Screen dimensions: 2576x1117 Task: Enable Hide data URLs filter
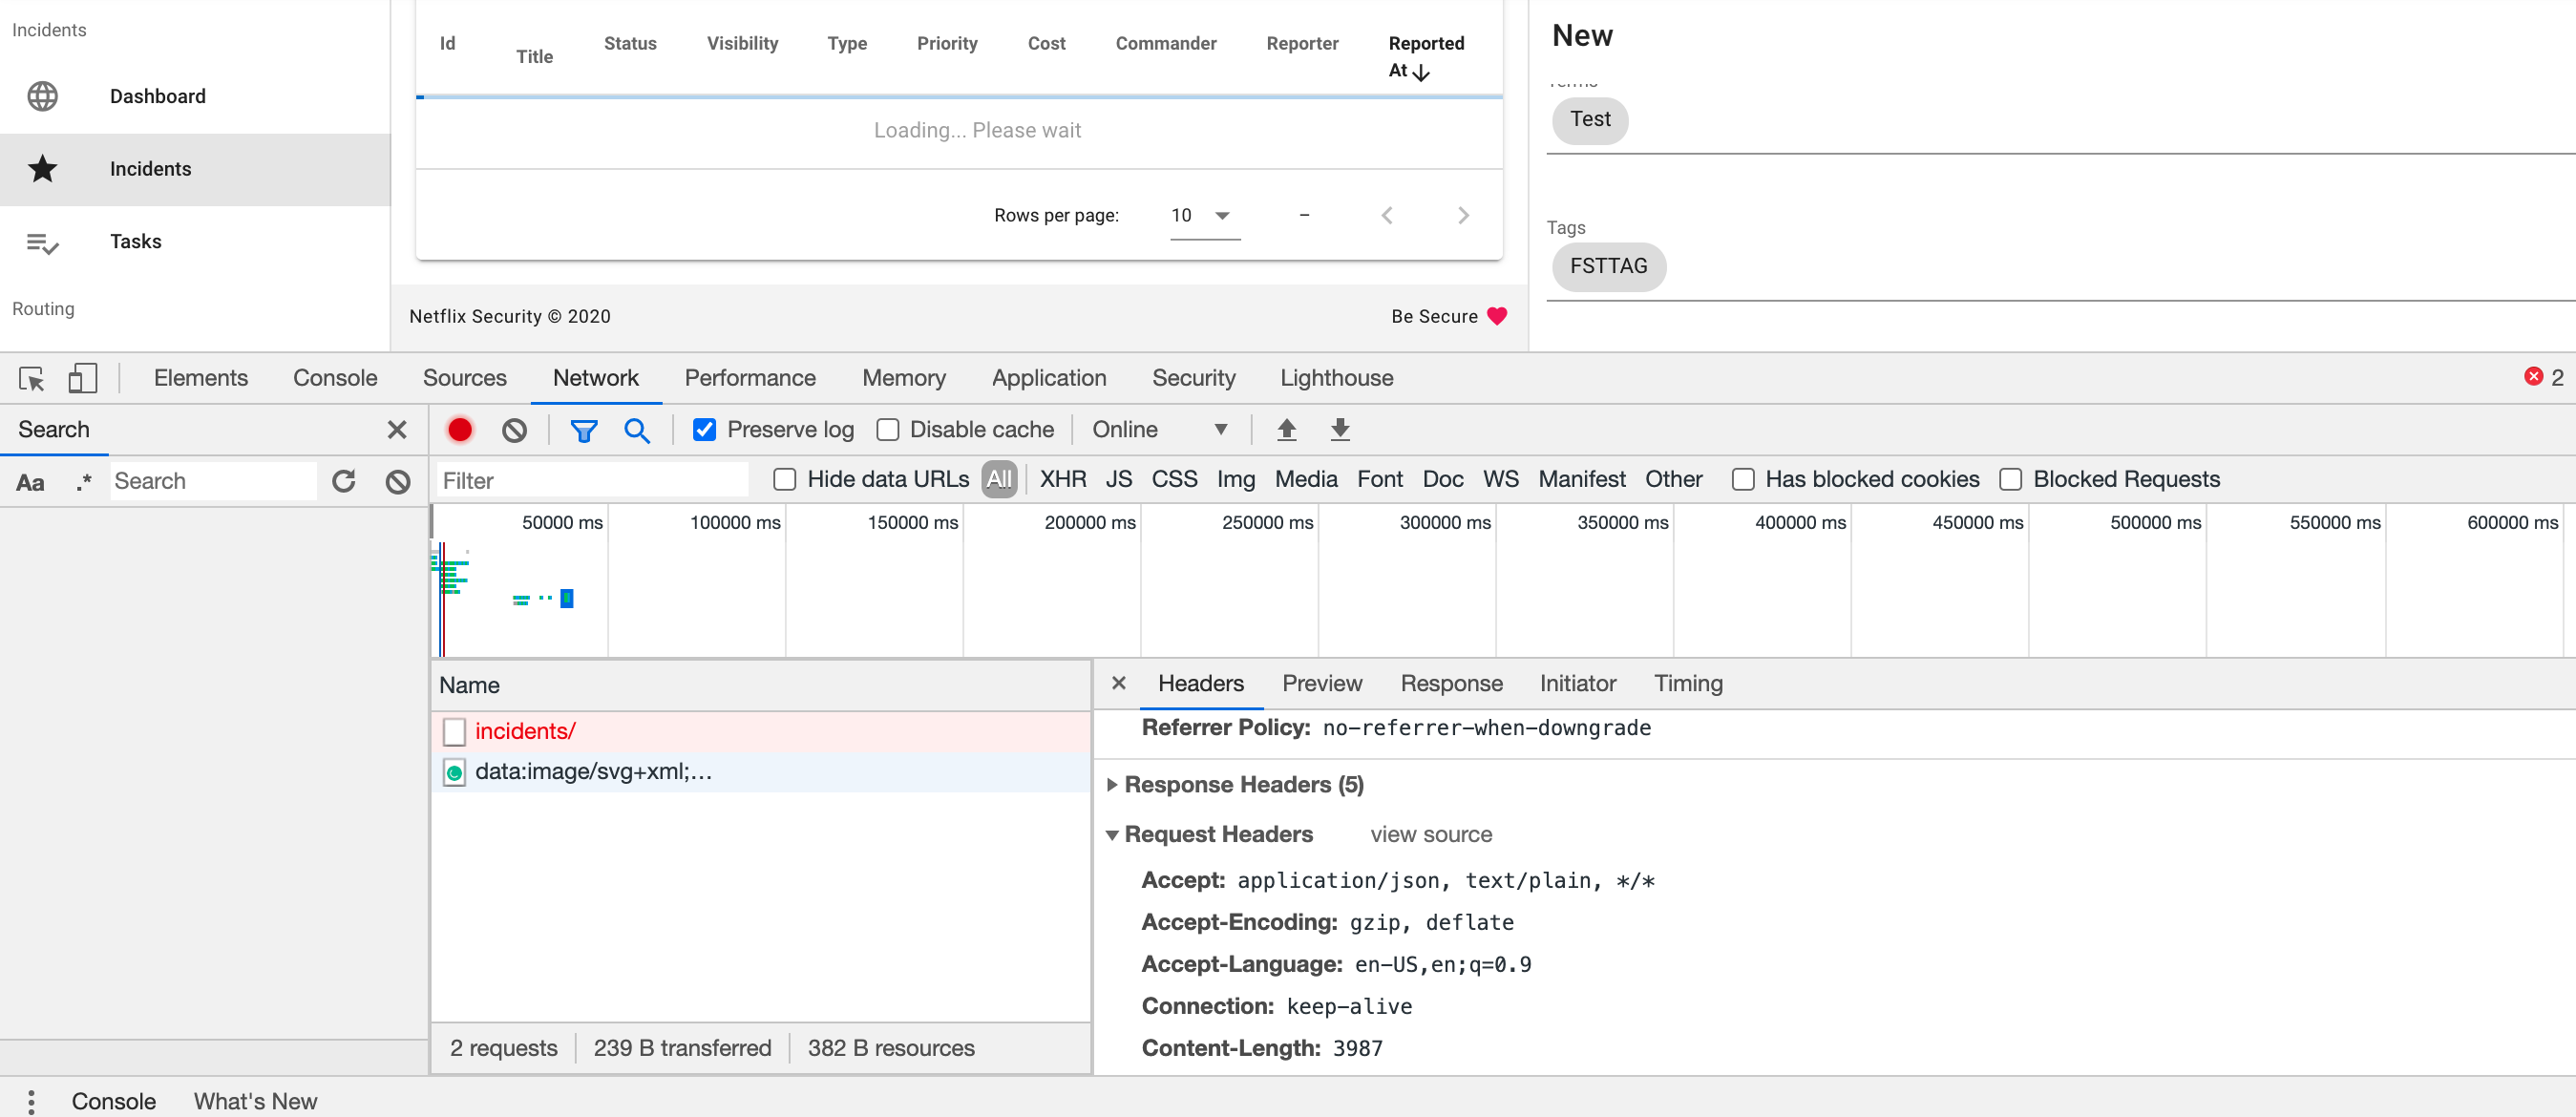(784, 479)
